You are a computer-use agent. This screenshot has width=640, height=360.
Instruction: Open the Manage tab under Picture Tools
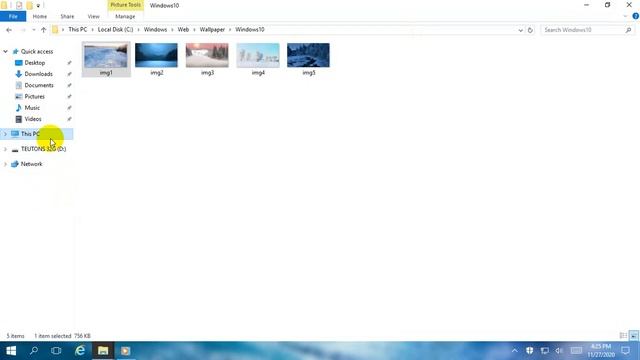tap(125, 16)
